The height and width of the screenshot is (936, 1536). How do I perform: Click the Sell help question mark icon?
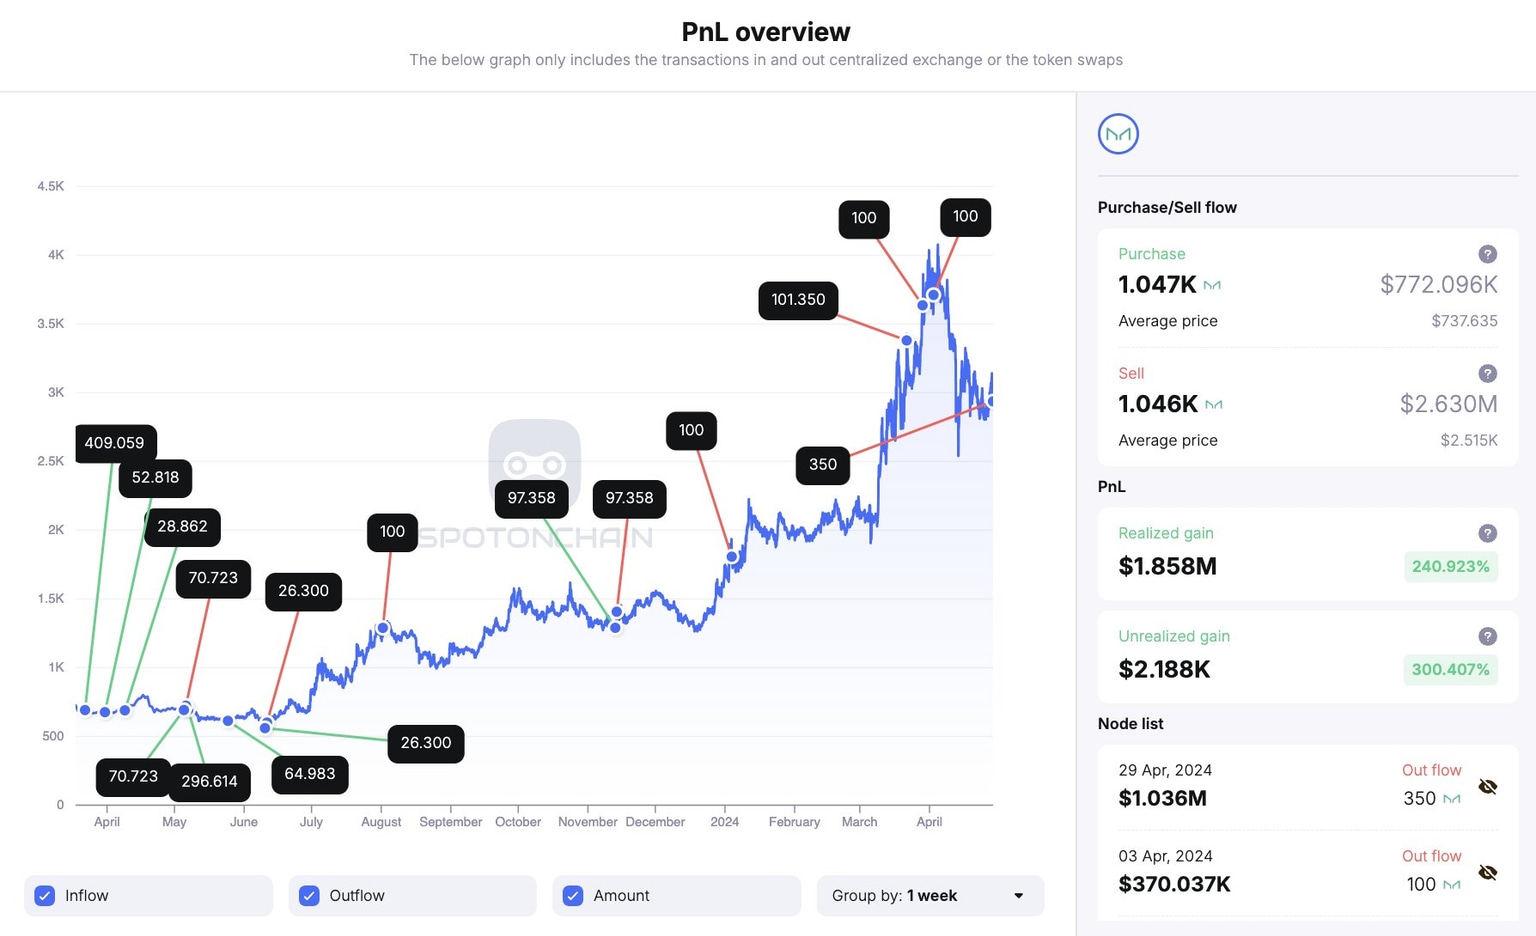[x=1487, y=373]
